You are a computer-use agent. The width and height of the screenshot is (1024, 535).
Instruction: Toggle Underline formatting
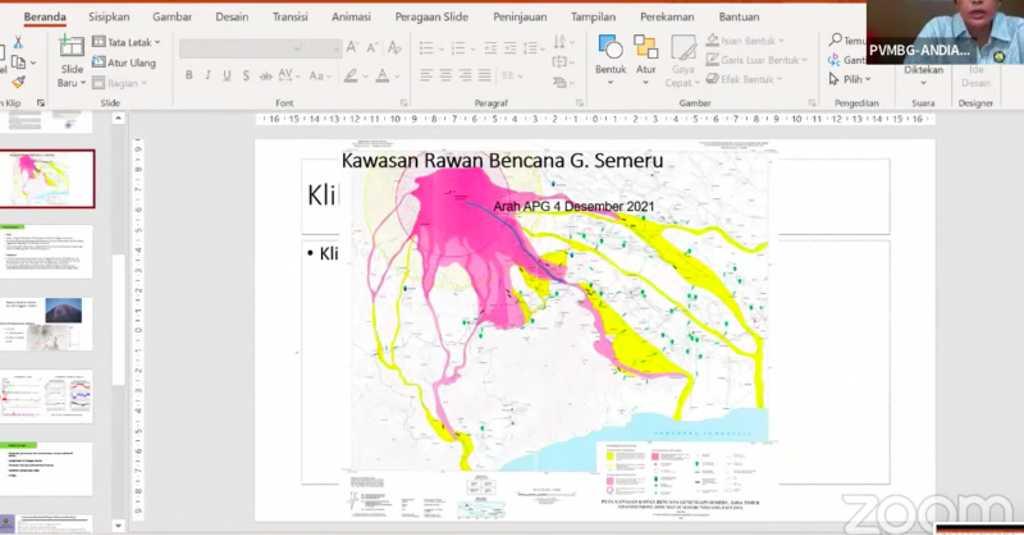point(227,76)
